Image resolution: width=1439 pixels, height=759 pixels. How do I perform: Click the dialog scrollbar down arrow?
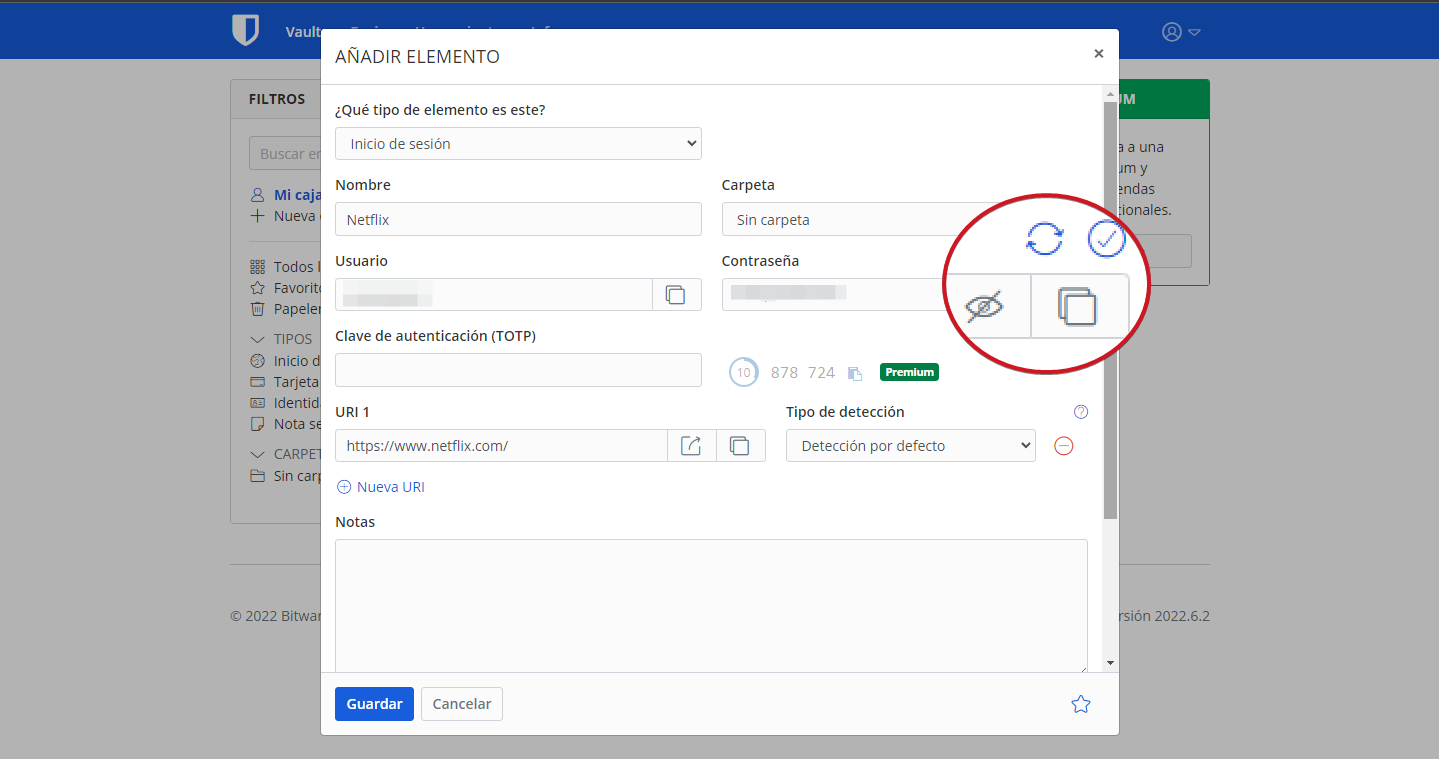pyautogui.click(x=1110, y=663)
